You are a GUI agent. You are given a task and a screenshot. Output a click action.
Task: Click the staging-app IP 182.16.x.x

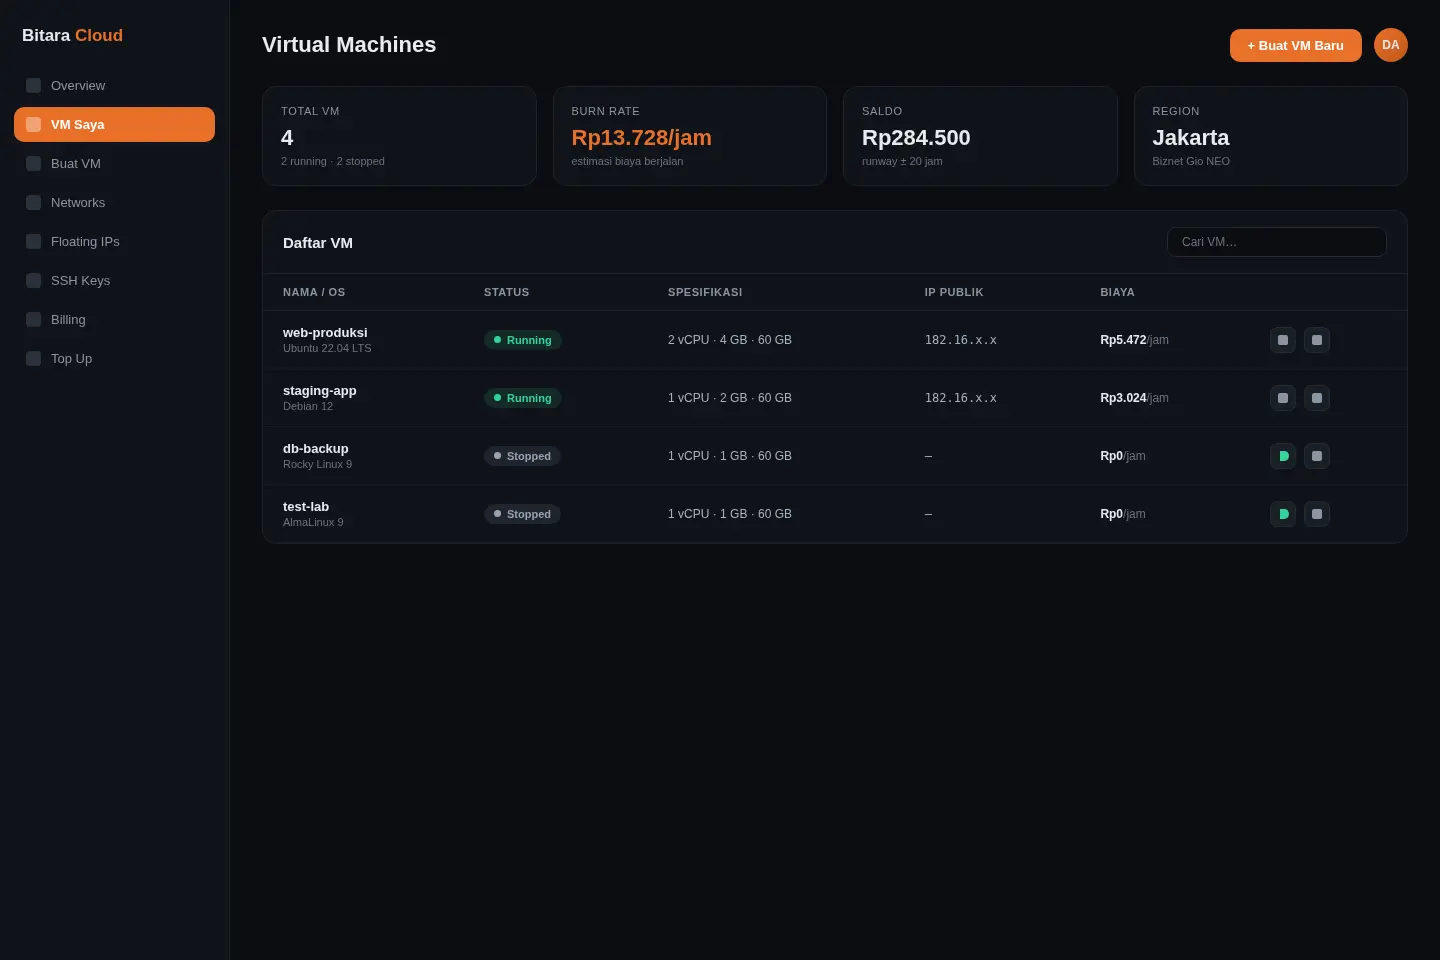click(x=961, y=398)
